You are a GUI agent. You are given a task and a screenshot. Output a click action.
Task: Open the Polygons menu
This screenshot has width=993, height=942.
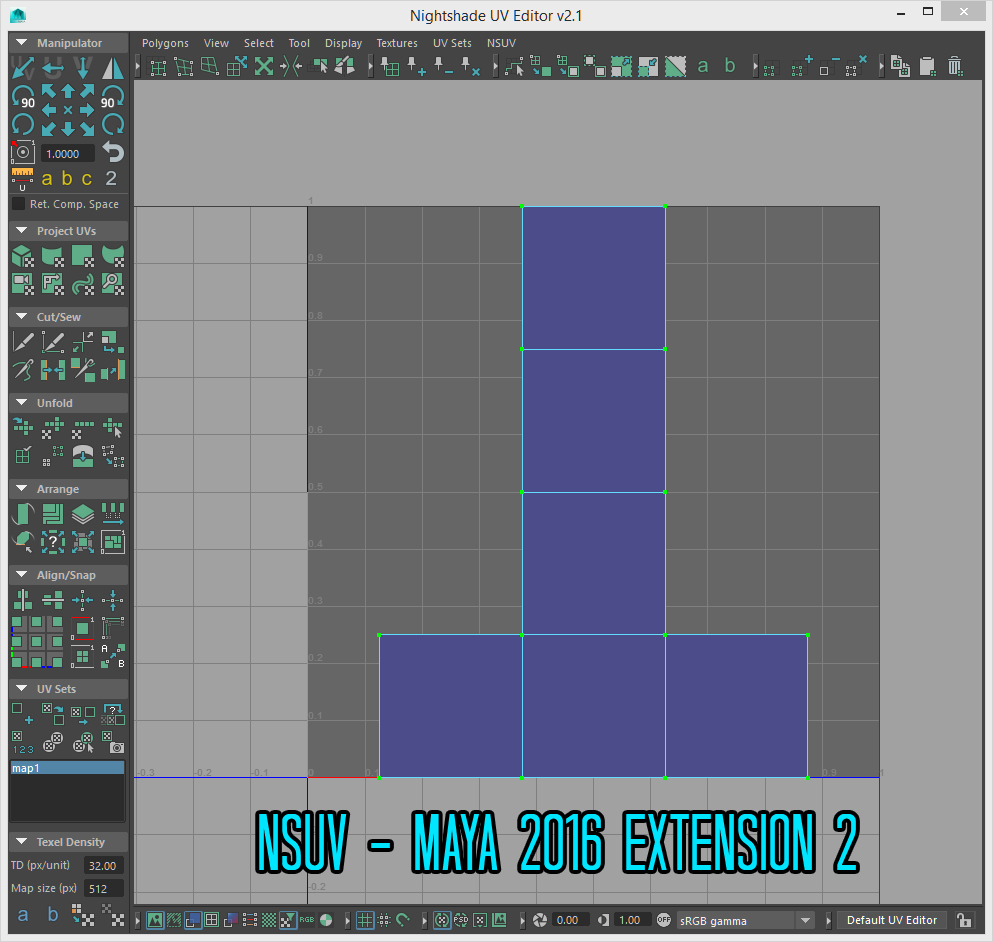(165, 43)
